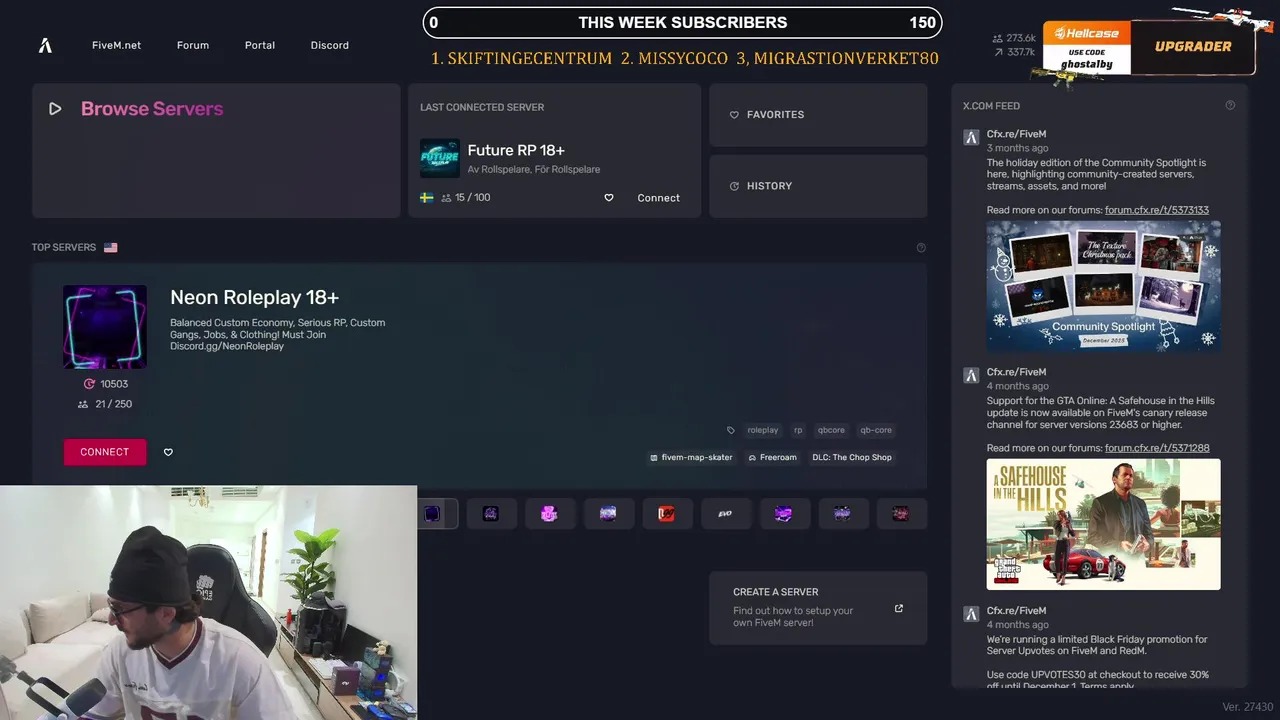Click the 273.6k players stat icon
This screenshot has height=720, width=1280.
coord(998,38)
